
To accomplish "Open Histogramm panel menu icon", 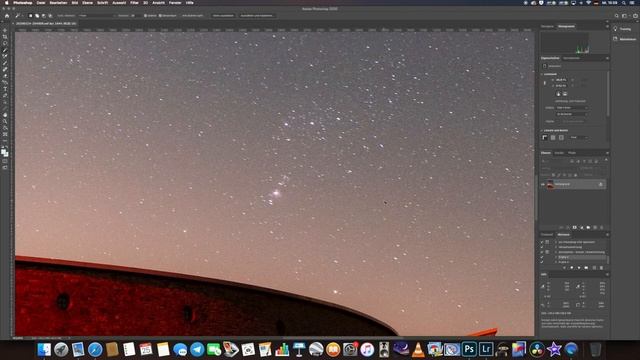I will (607, 26).
